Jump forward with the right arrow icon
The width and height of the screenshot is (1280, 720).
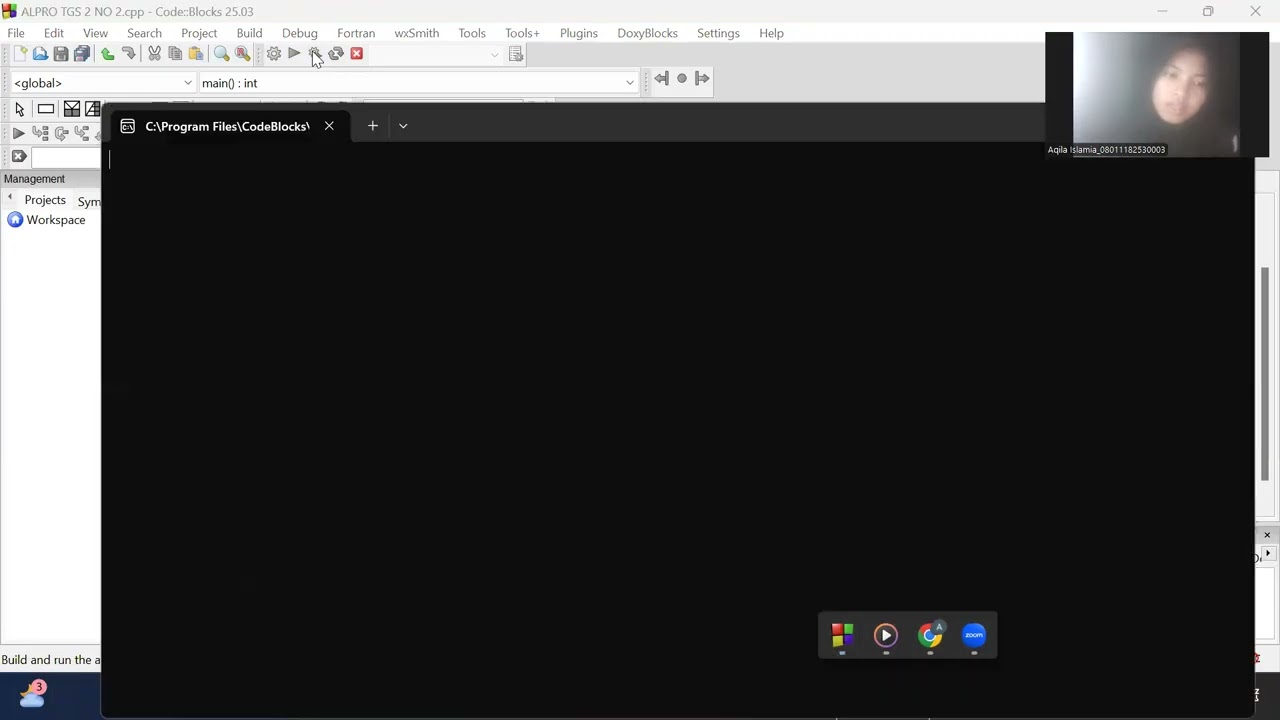tap(702, 78)
